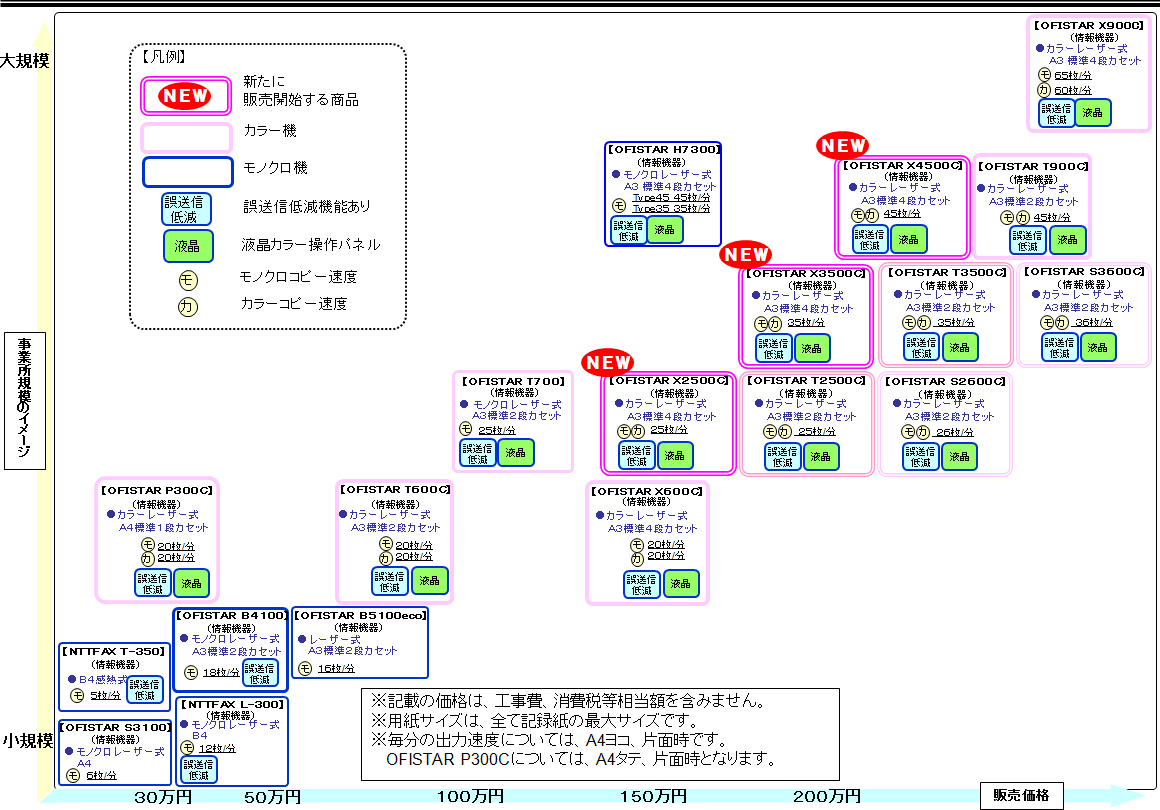Image resolution: width=1160 pixels, height=810 pixels.
Task: Click the 液晶 badge in OFISTAR T900C box
Action: pyautogui.click(x=1068, y=240)
